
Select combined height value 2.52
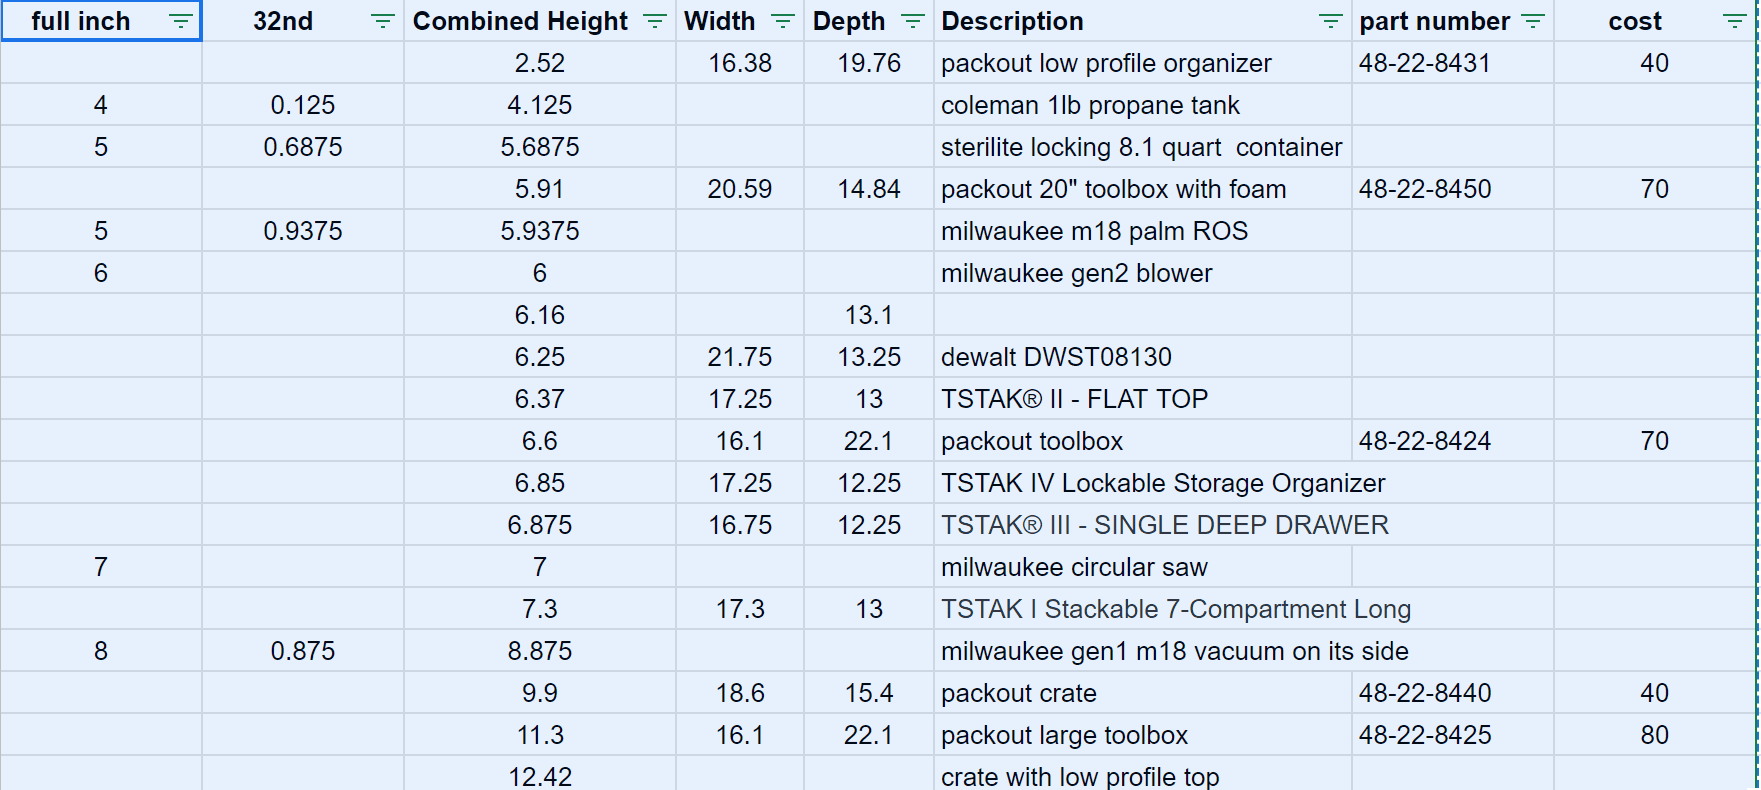click(x=540, y=63)
